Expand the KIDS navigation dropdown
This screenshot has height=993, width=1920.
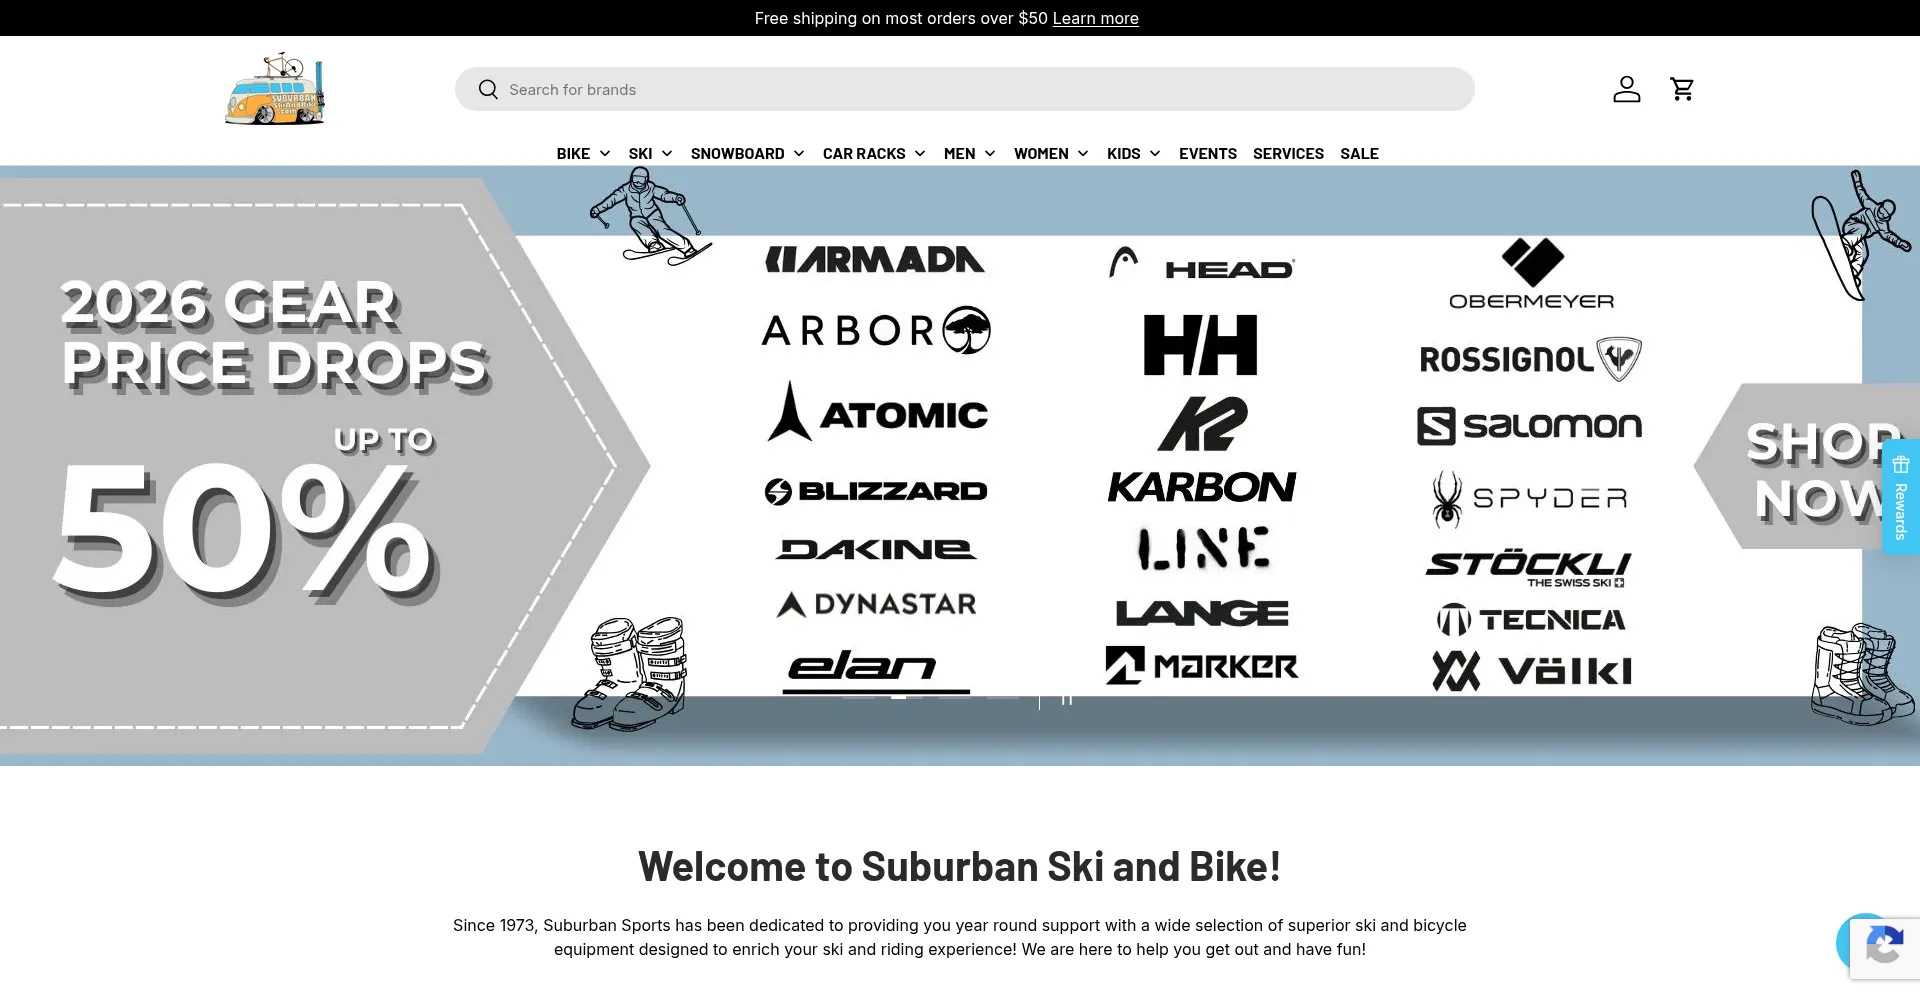coord(1133,153)
